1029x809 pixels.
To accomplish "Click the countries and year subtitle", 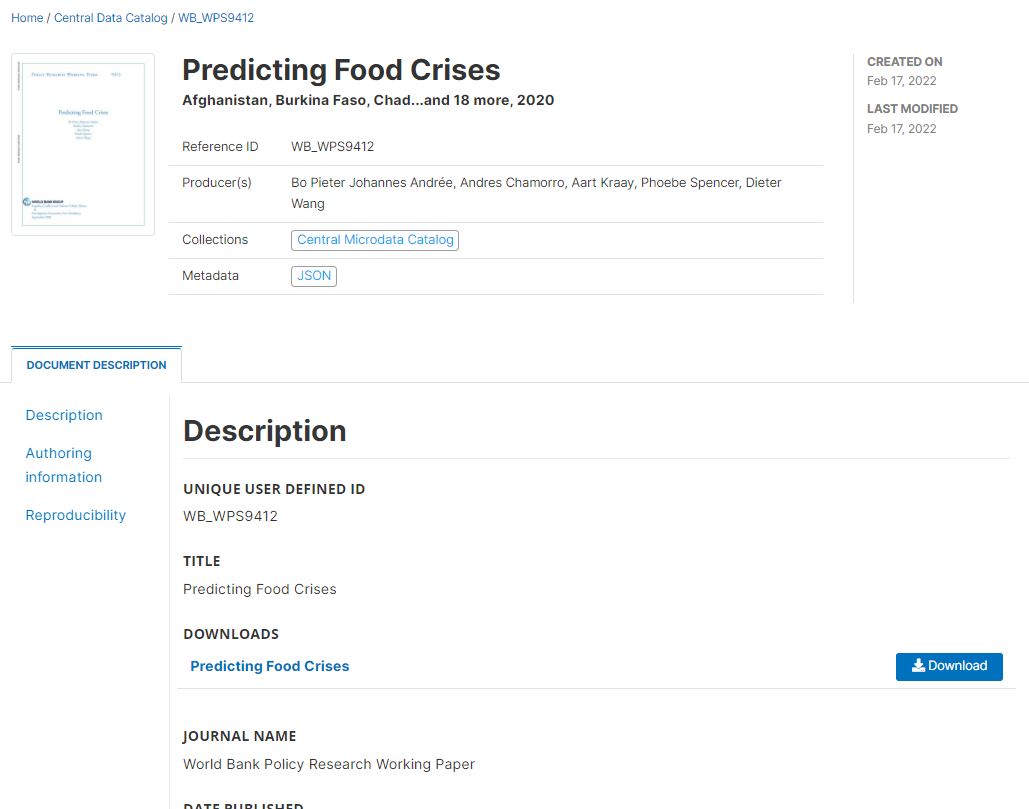I will point(368,100).
